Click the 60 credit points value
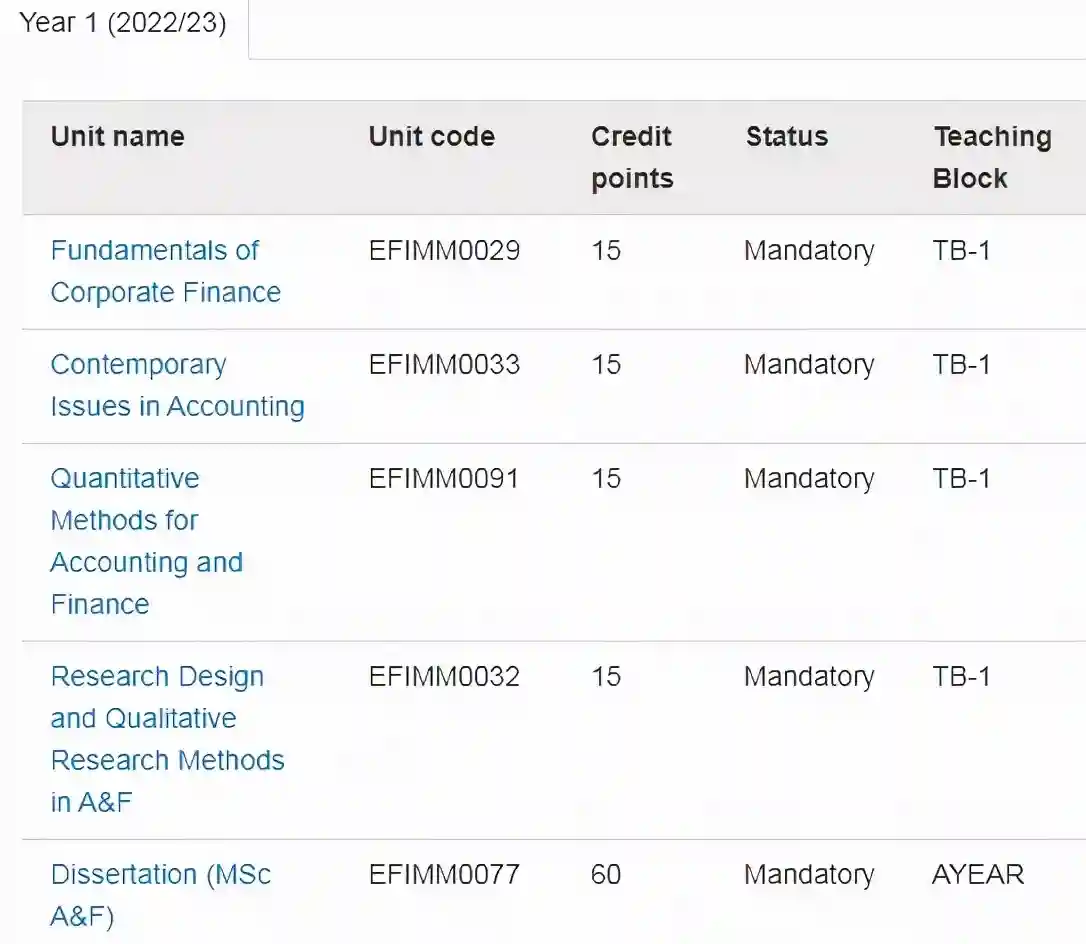The height and width of the screenshot is (944, 1086). (x=606, y=874)
